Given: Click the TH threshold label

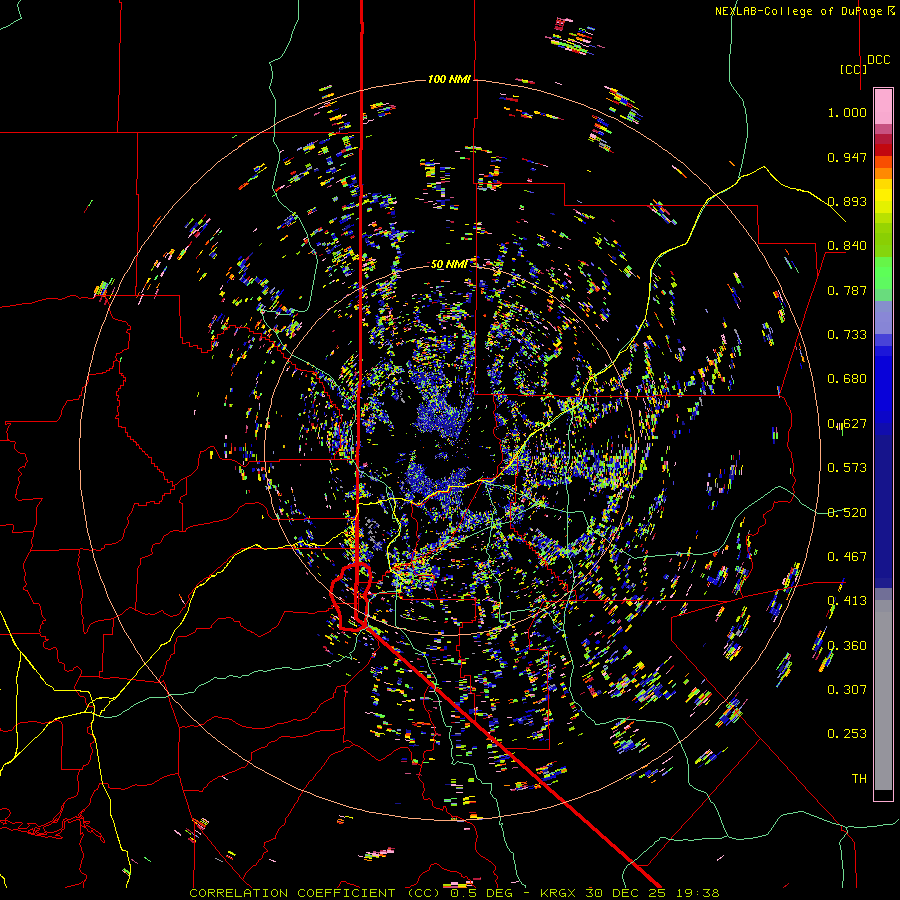Looking at the screenshot, I should 859,779.
